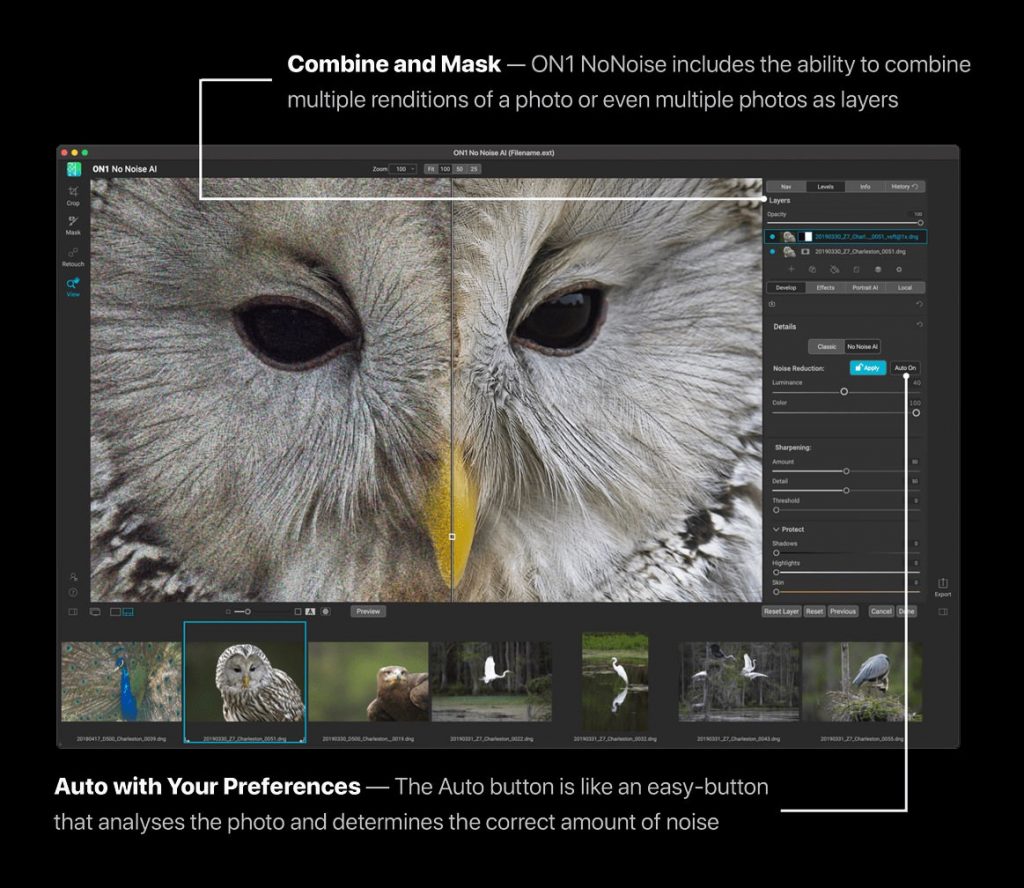Open the Local adjustments tab

tap(904, 288)
